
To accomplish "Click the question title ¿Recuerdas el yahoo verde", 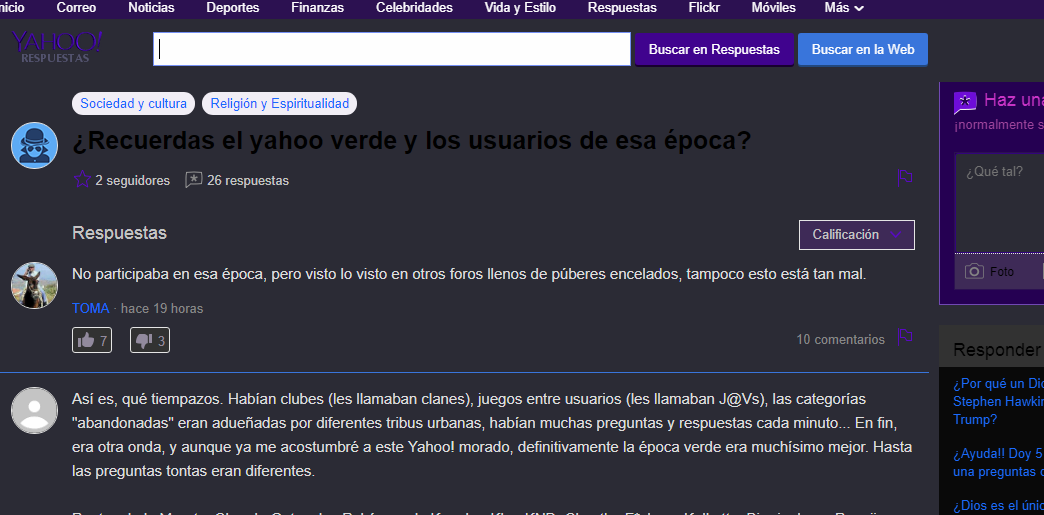I will coord(411,141).
